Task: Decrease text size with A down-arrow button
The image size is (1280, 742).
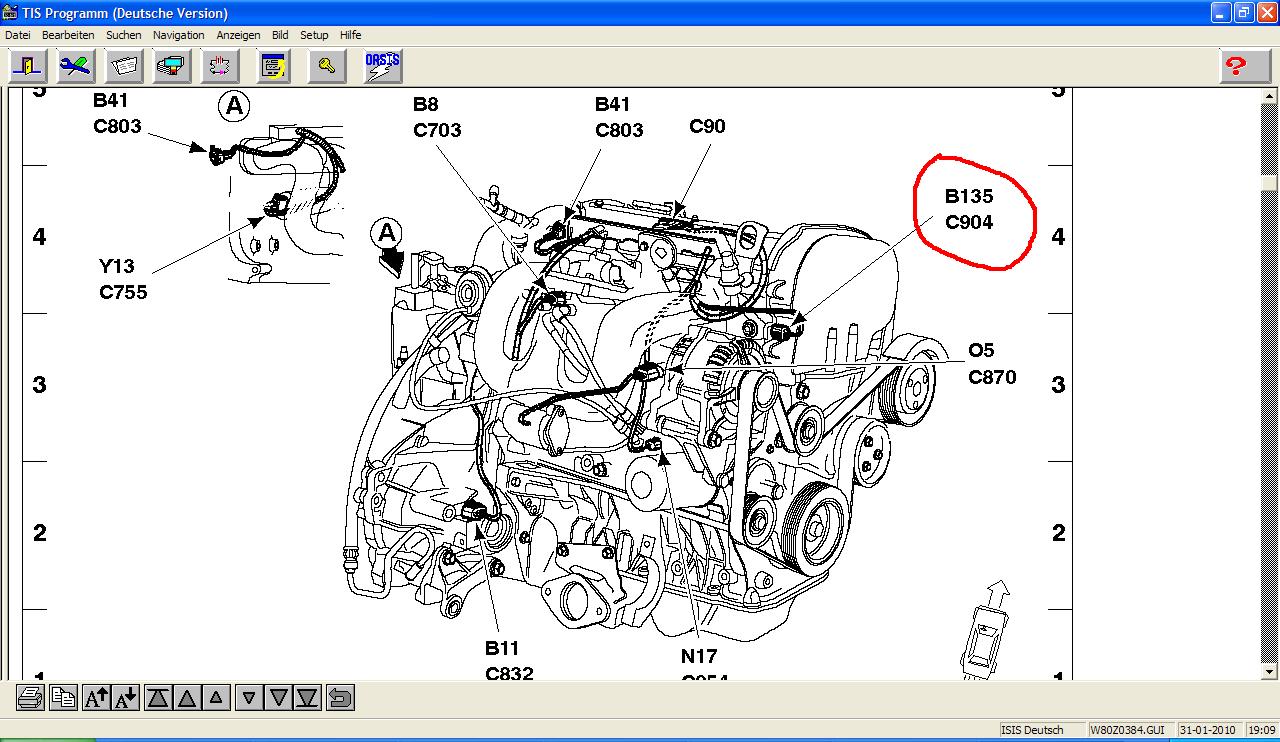Action: point(126,697)
